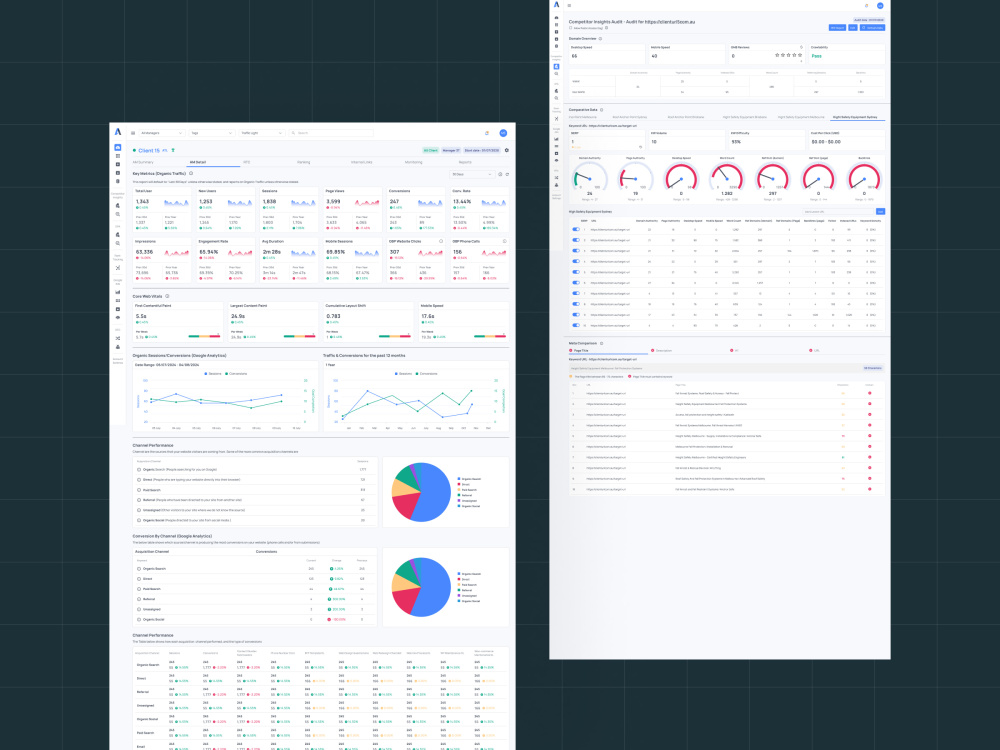Open hamburger menu in Client 15 window
The height and width of the screenshot is (750, 1000).
(x=133, y=133)
